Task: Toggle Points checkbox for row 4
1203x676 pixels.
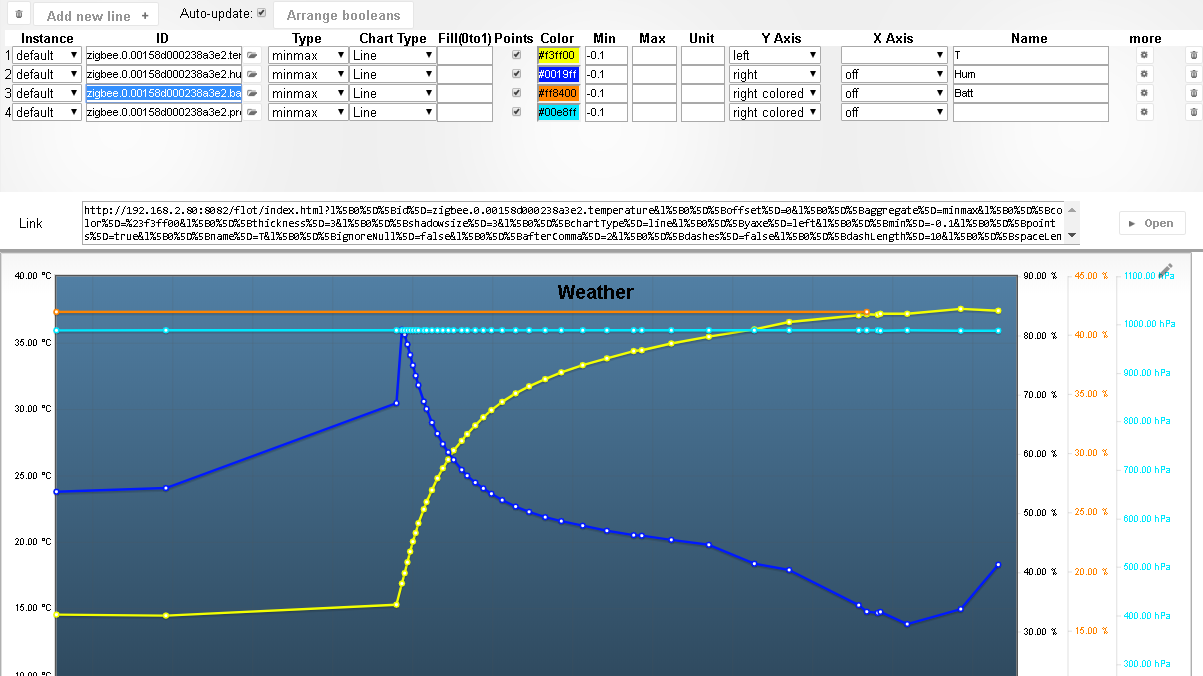Action: pyautogui.click(x=516, y=112)
